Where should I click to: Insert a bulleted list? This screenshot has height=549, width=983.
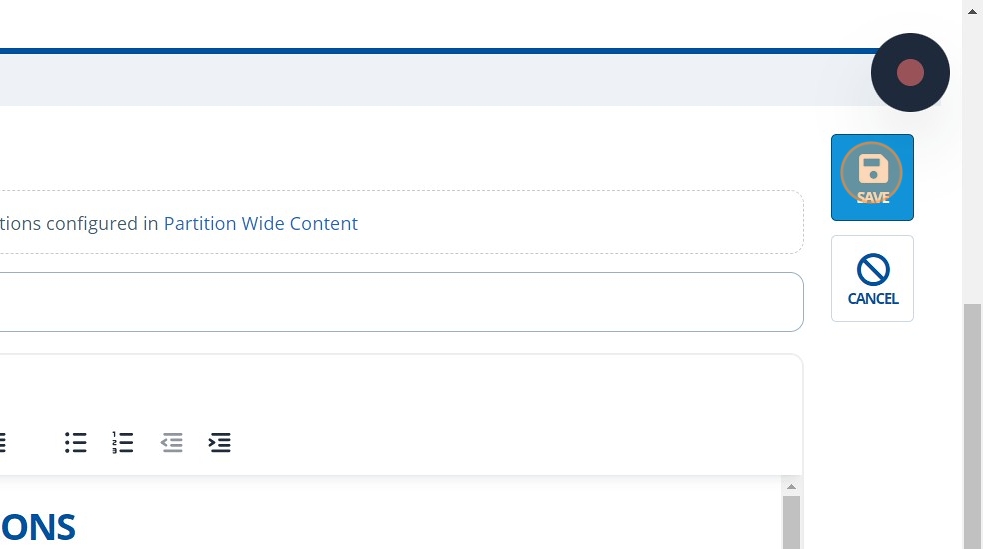(75, 443)
